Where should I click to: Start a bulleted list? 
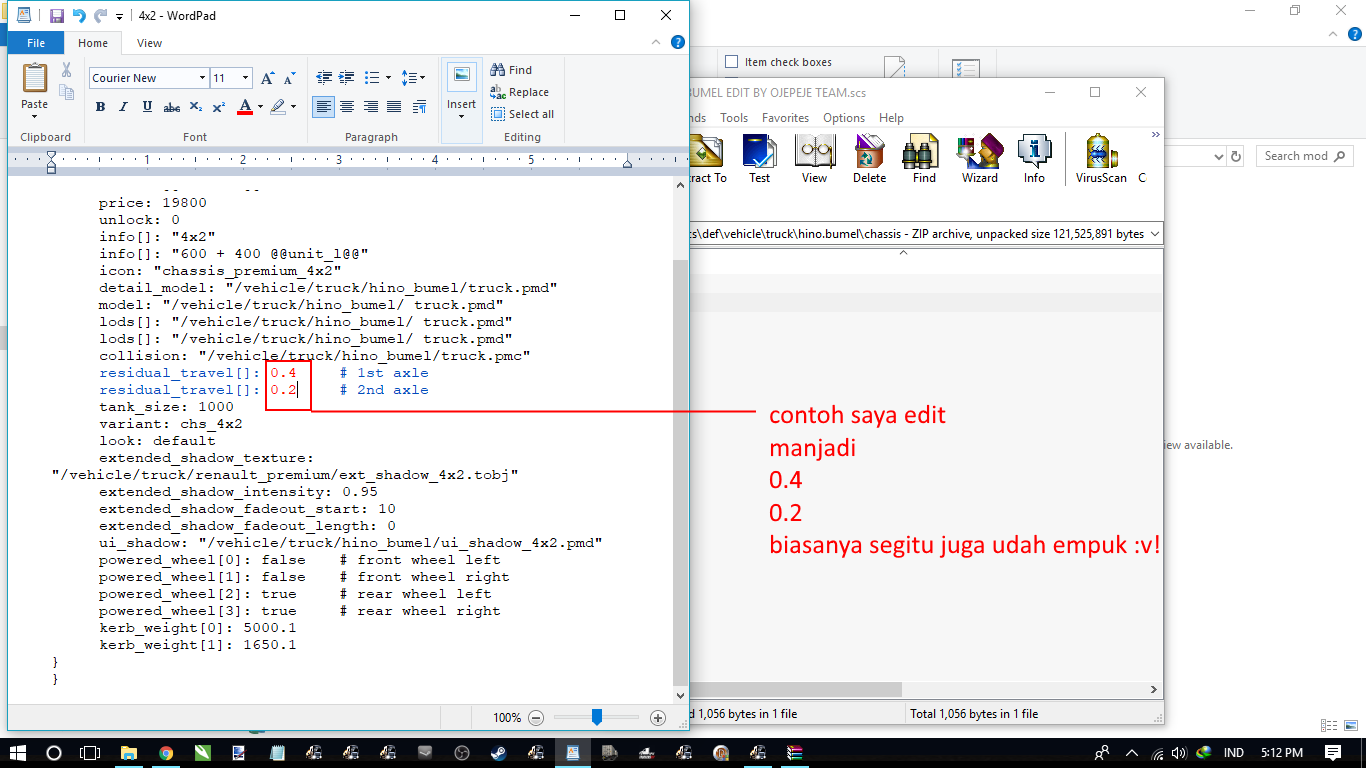coord(371,77)
